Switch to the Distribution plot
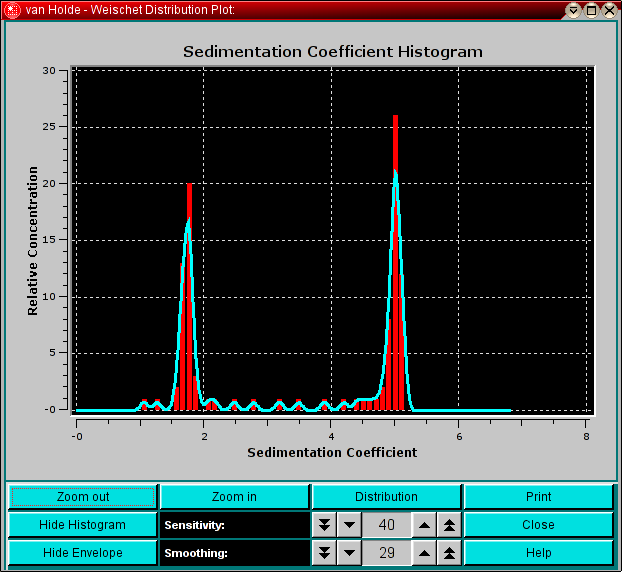Viewport: 622px width, 572px height. (x=386, y=497)
